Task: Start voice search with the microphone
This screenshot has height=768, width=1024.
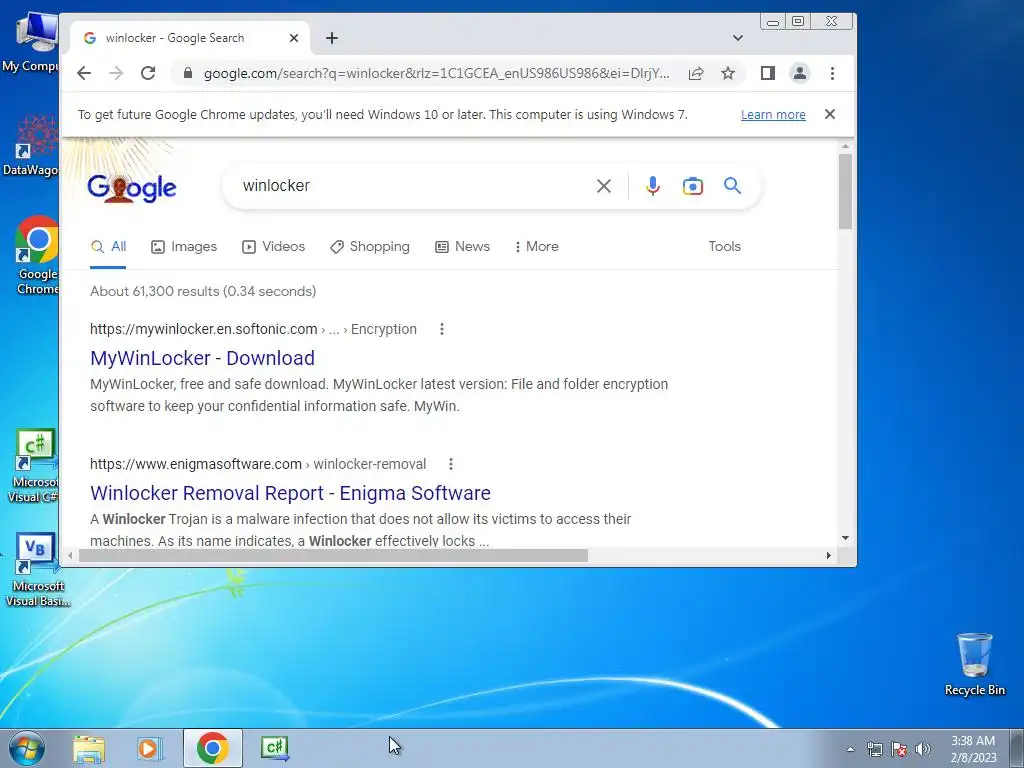Action: 652,186
